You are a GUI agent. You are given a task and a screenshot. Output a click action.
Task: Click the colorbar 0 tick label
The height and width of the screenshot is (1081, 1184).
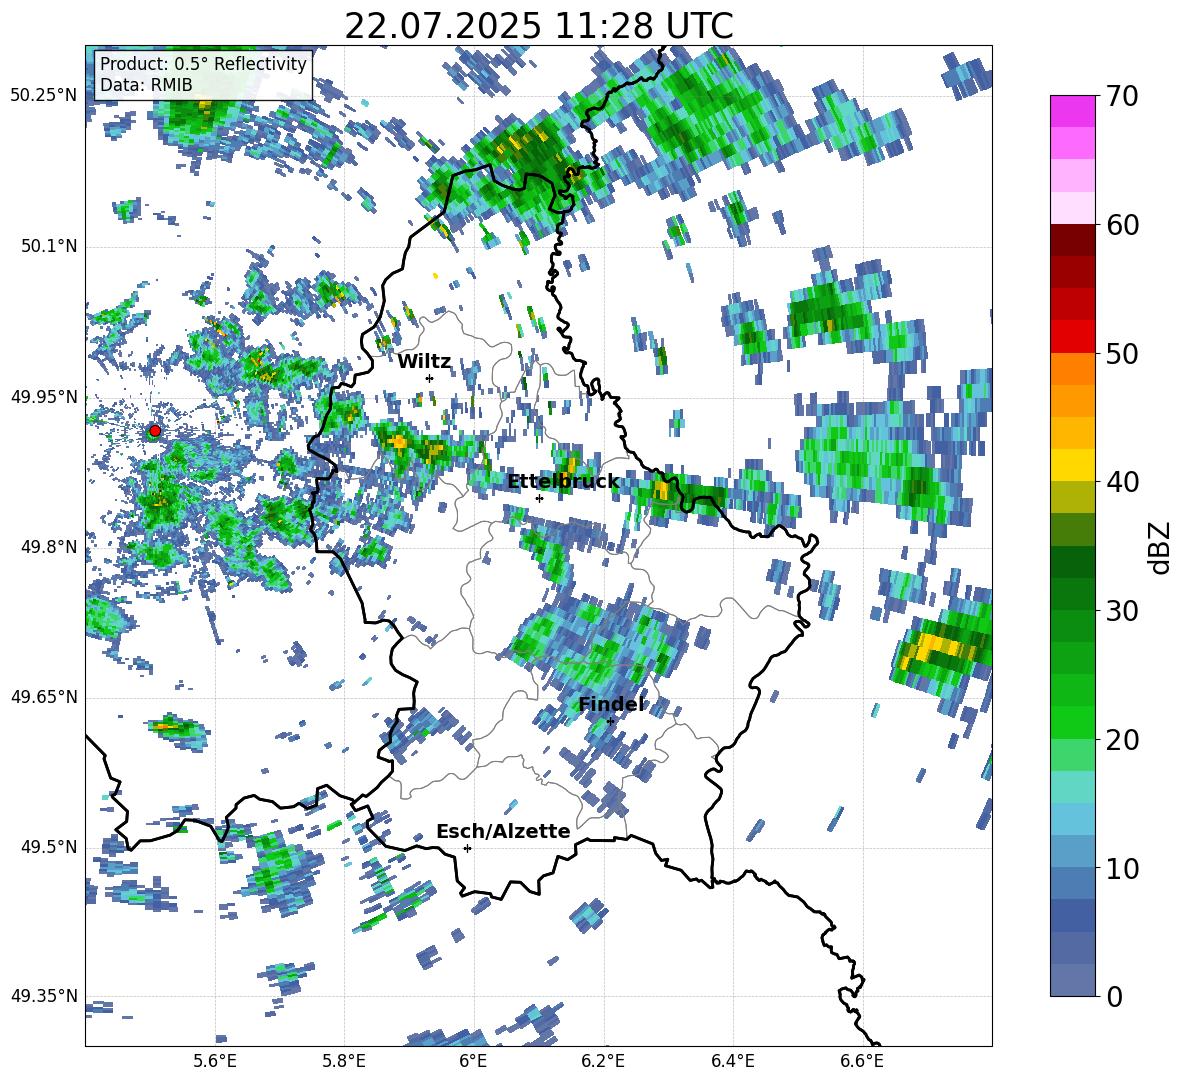pos(1114,996)
